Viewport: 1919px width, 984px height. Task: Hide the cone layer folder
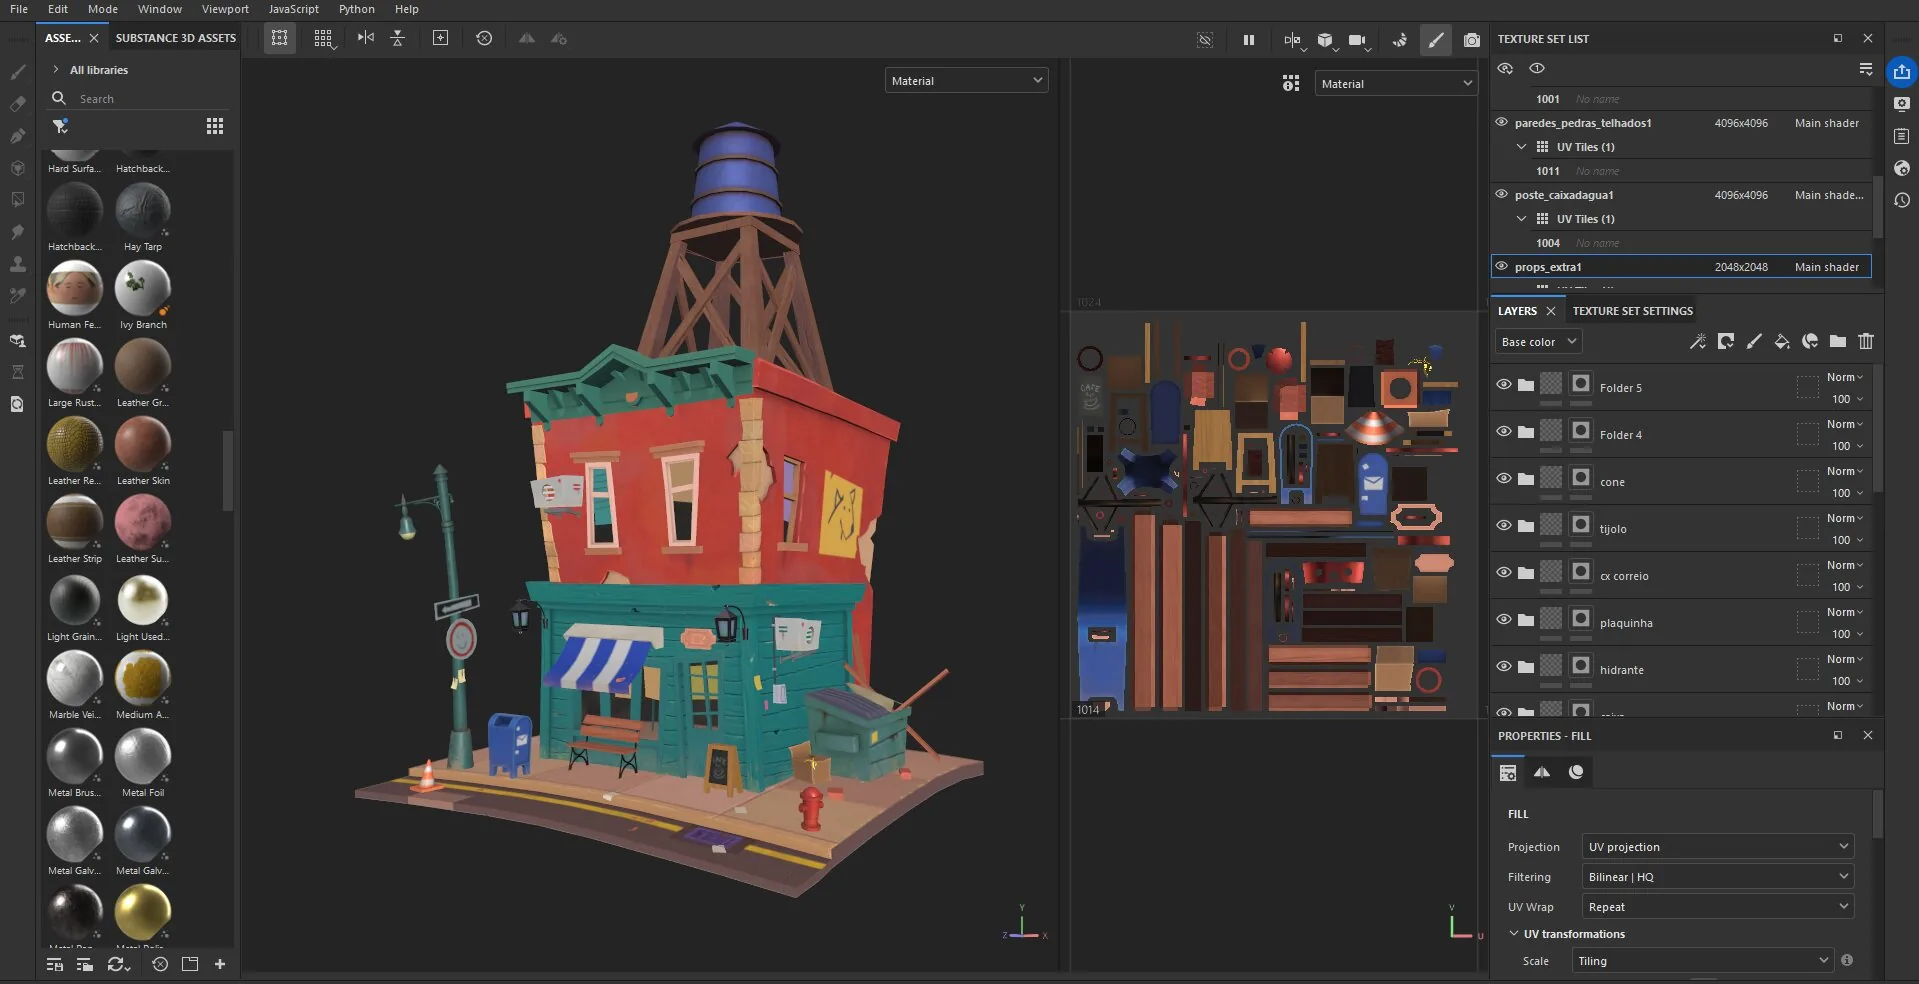1503,479
